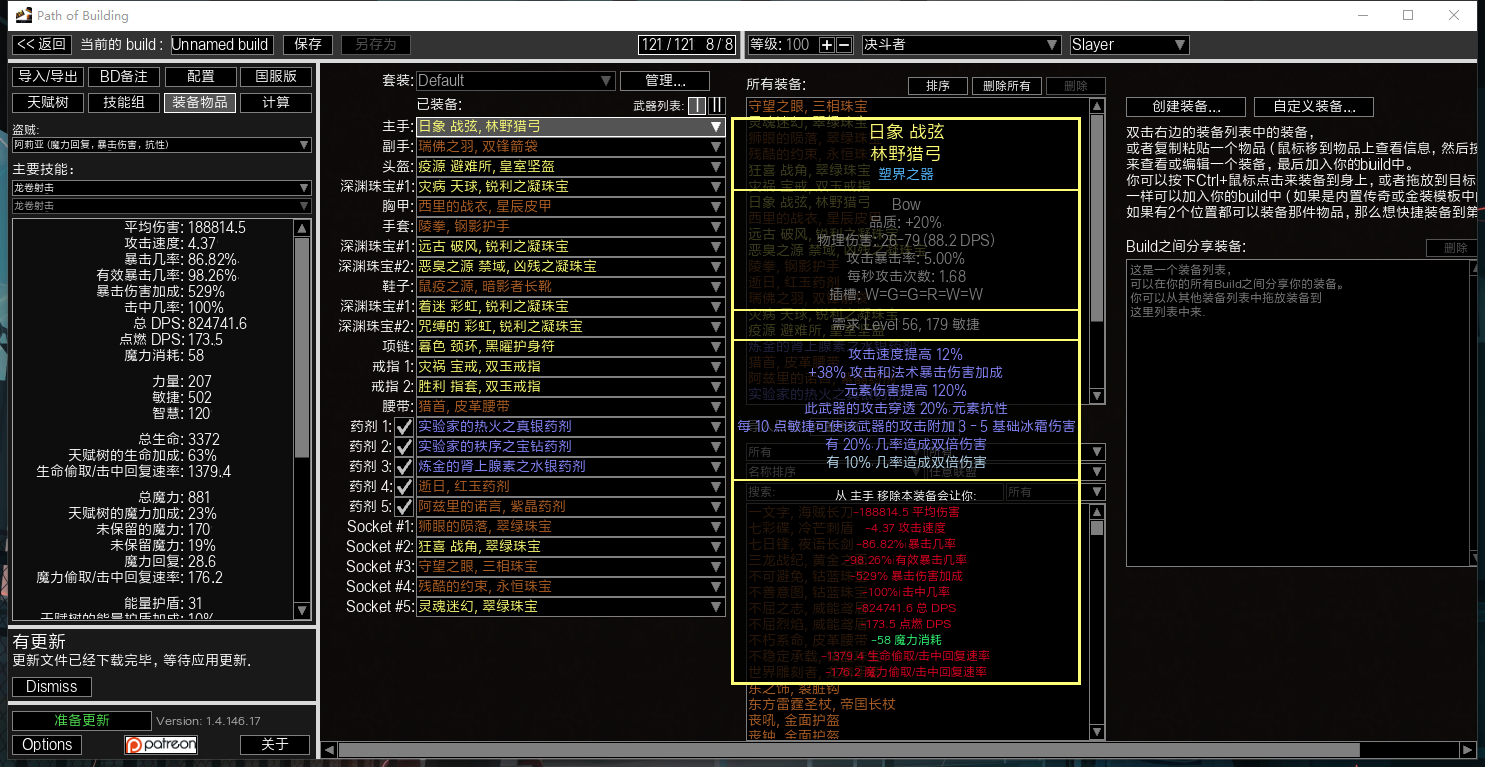Open the 戒指 1 灾祸 宝戒 dropdown

coord(570,366)
